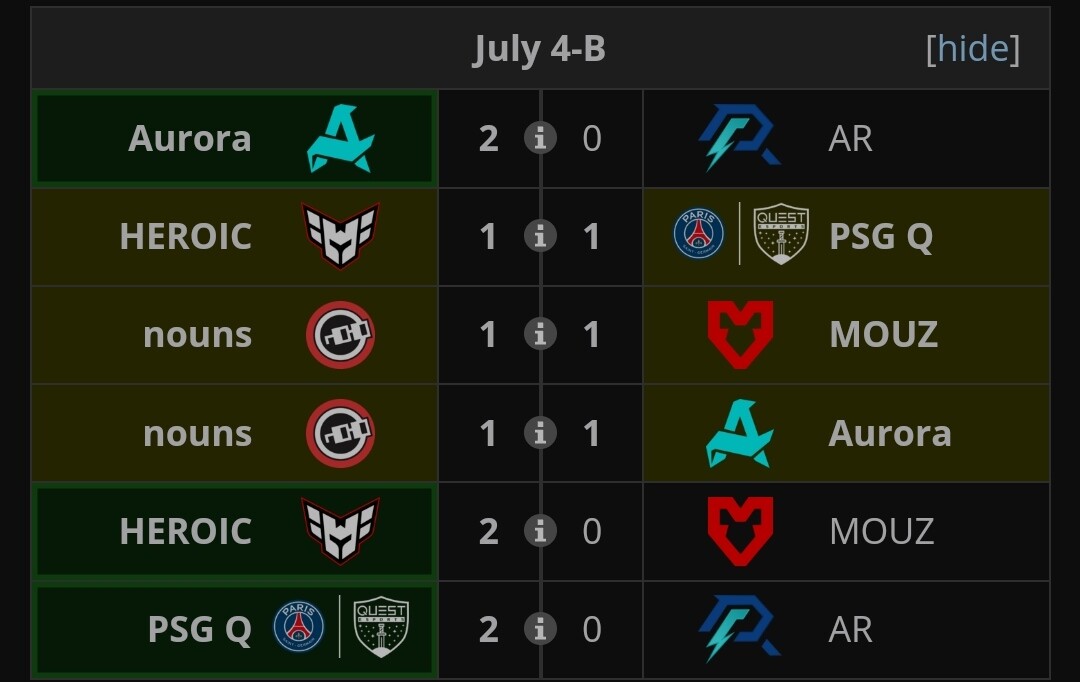Open the nouns team link facing Aurora
This screenshot has width=1080, height=682.
tap(198, 433)
